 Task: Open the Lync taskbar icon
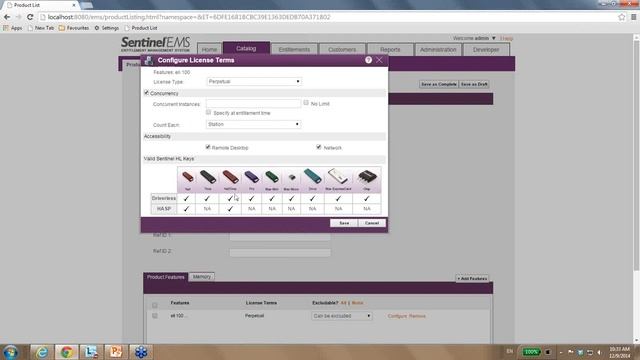(91, 352)
